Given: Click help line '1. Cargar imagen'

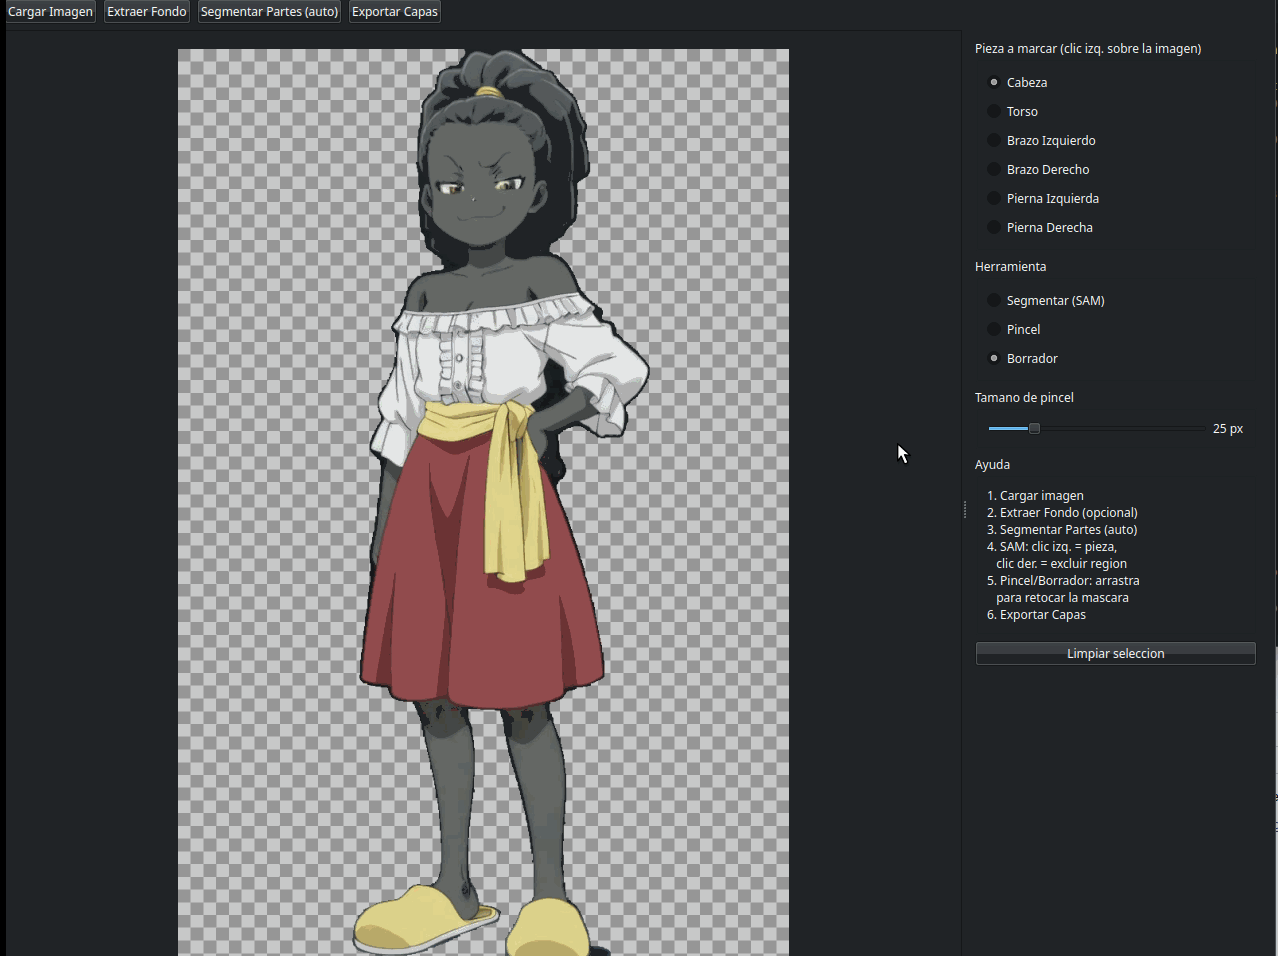Looking at the screenshot, I should [x=1035, y=495].
